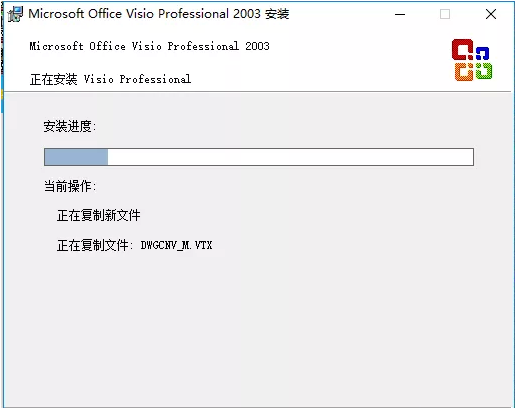Select the Microsoft Office Visio Professional 2003 header text

coord(149,46)
